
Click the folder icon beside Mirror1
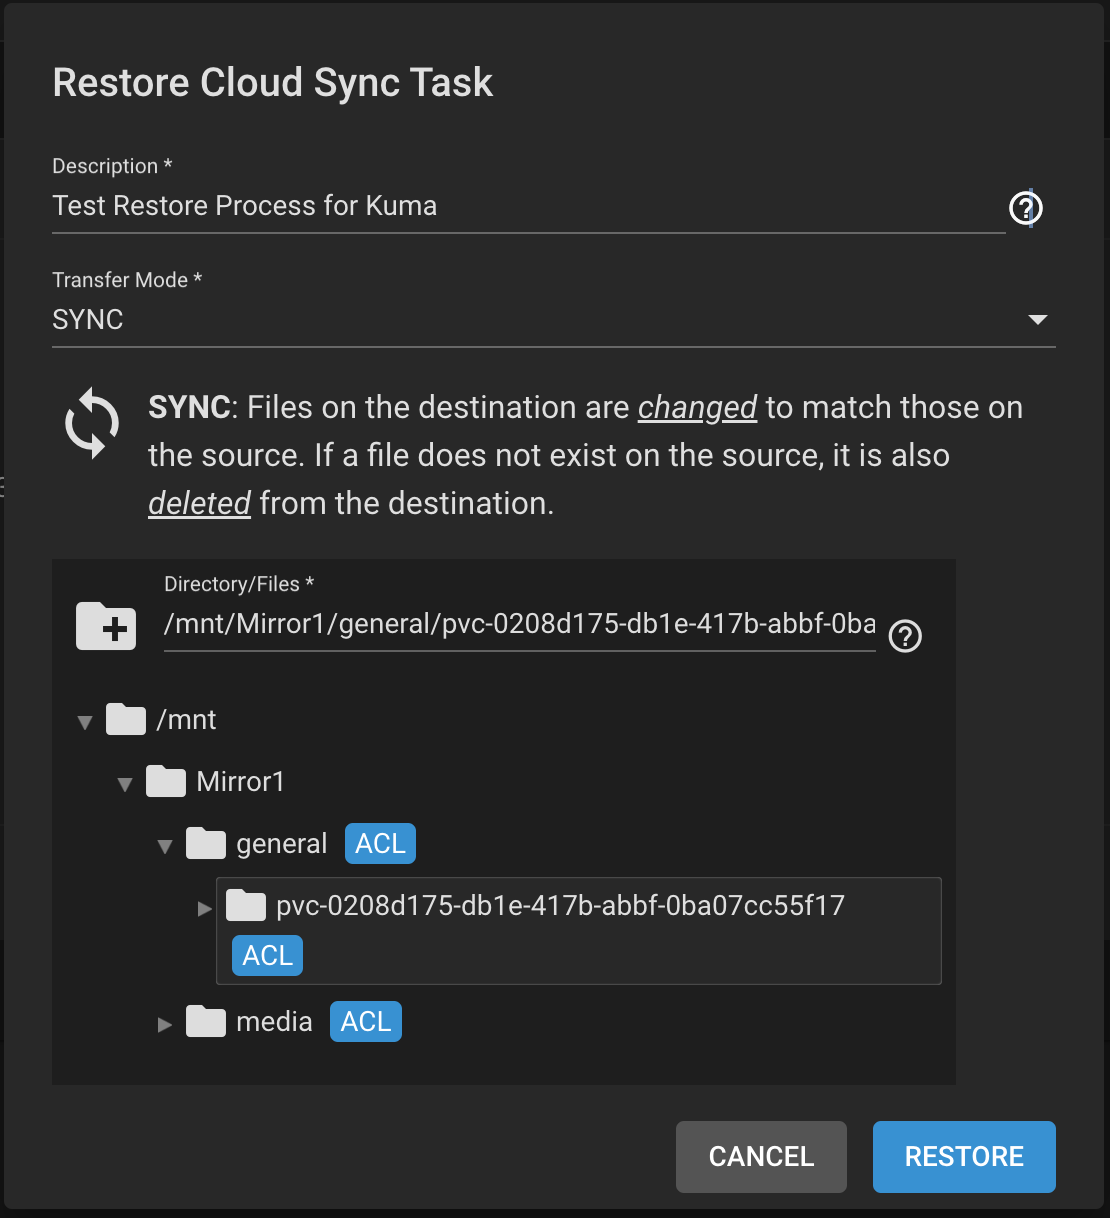coord(166,781)
